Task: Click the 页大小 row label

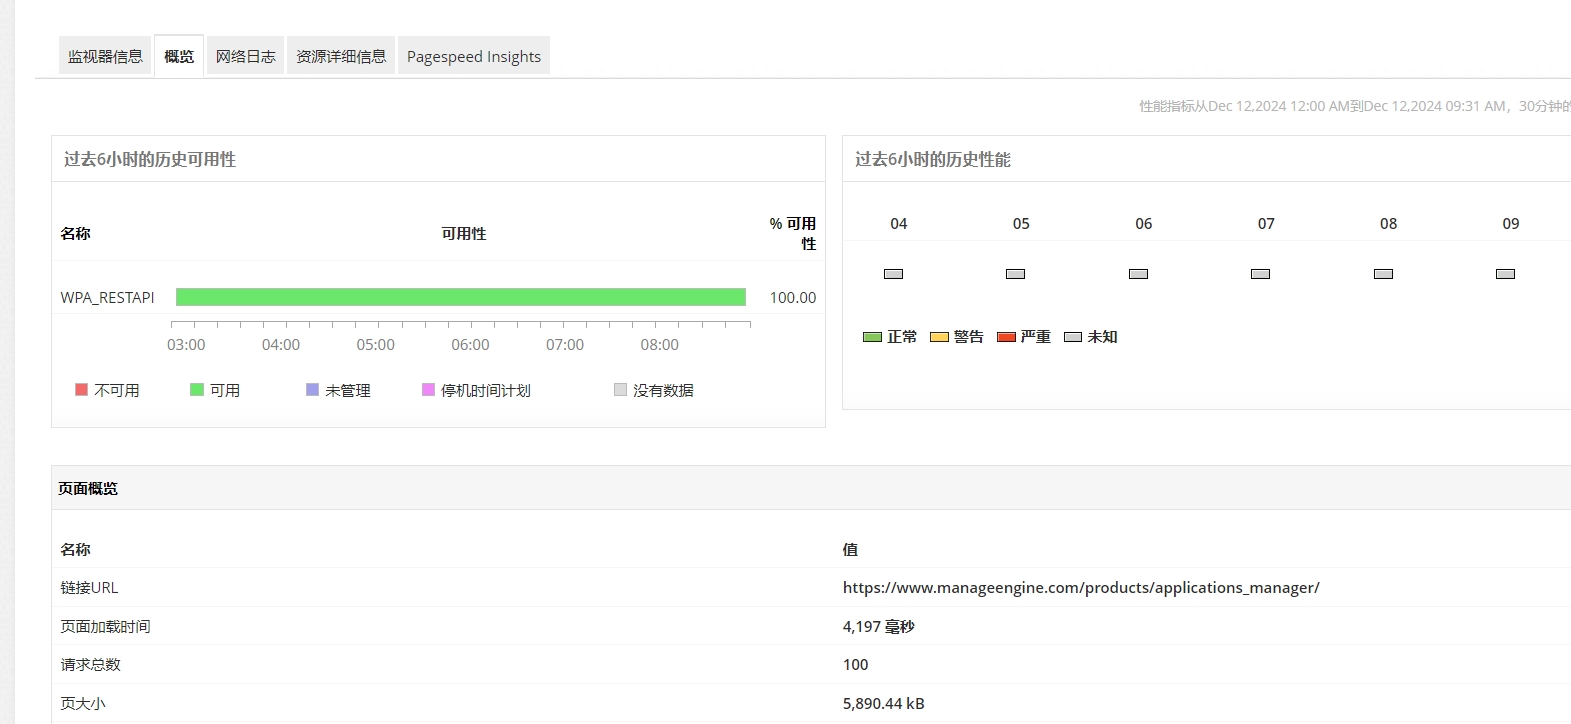Action: 82,703
